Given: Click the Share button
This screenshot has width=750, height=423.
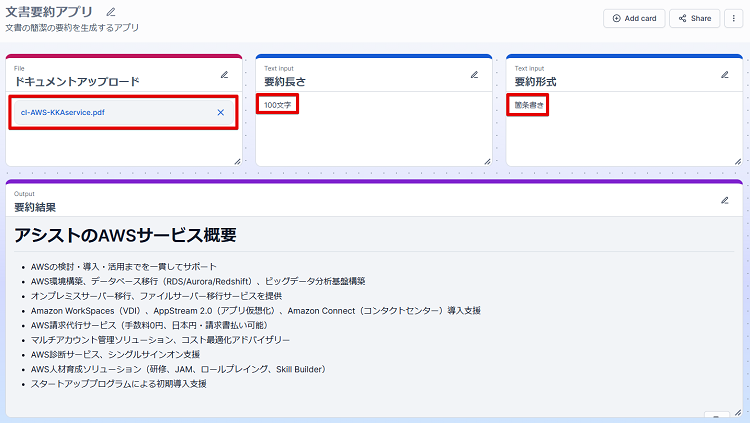Looking at the screenshot, I should (693, 18).
